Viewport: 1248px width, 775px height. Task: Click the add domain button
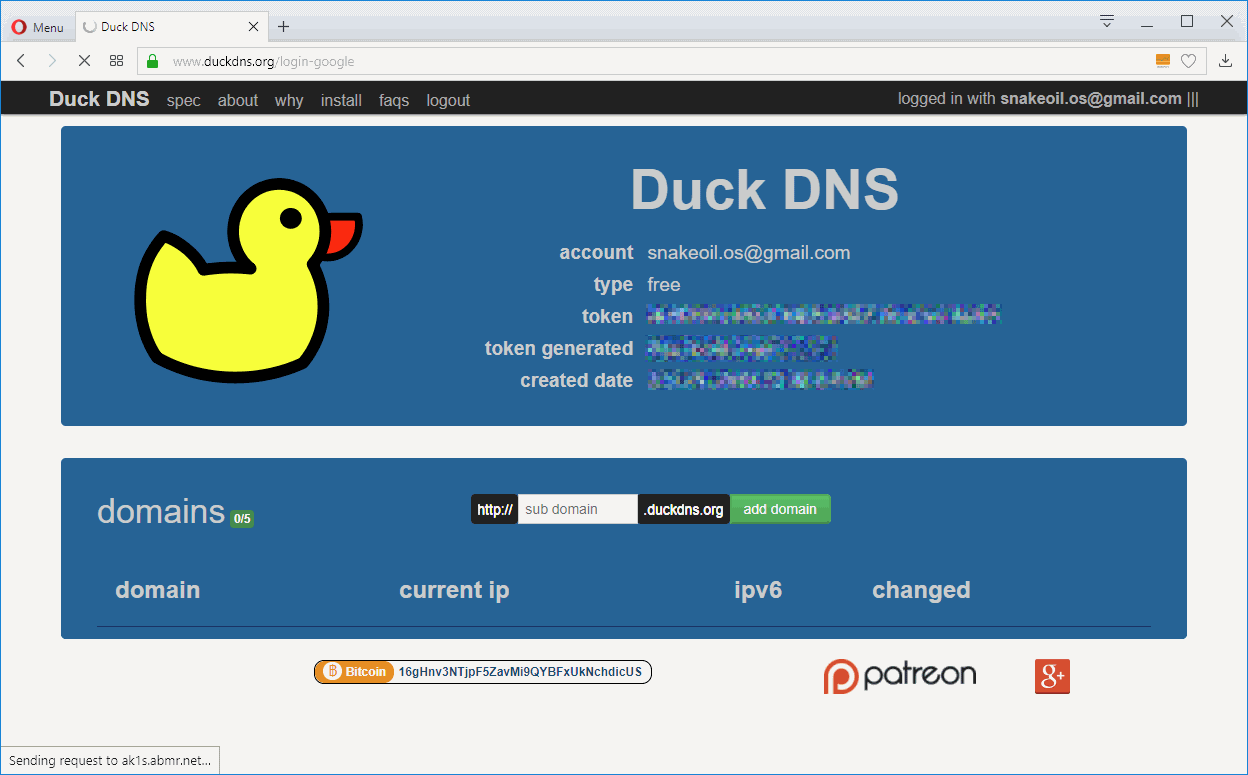point(780,509)
